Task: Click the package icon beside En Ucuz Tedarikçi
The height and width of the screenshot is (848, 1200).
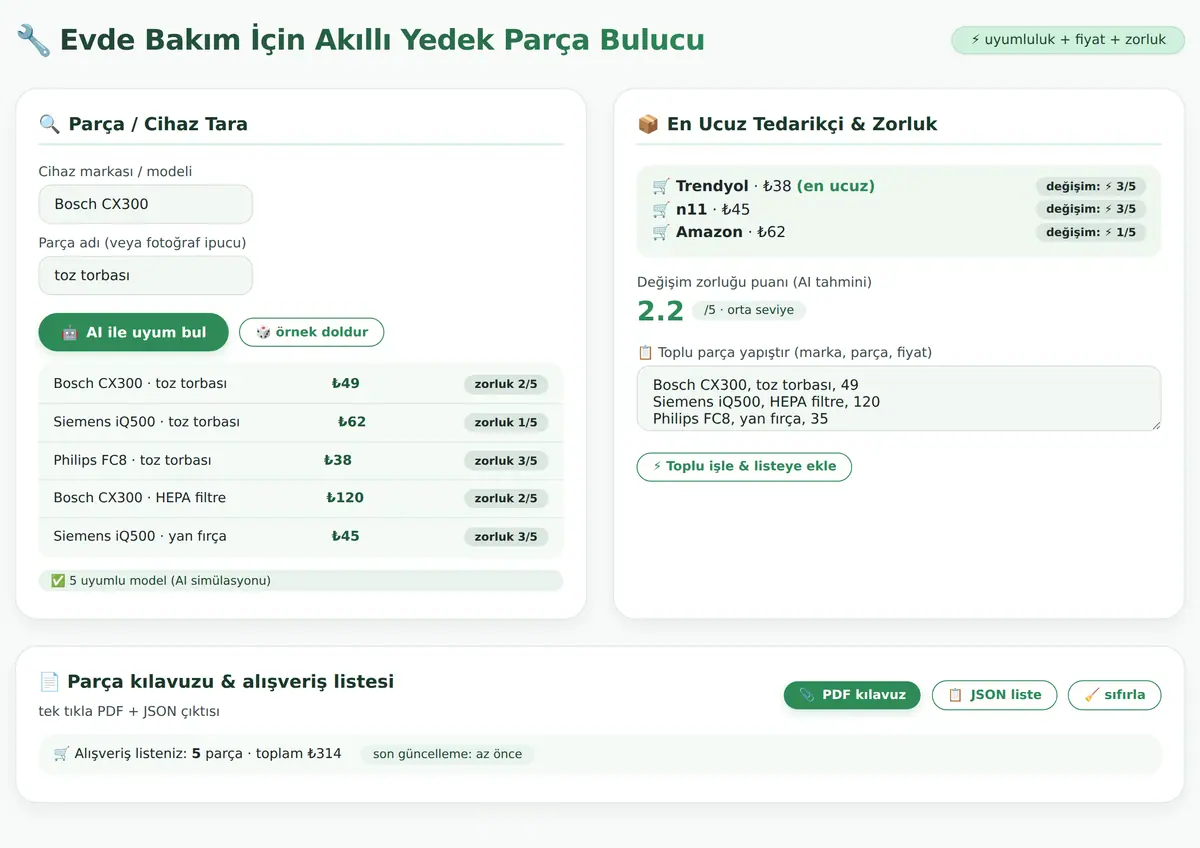Action: point(648,124)
